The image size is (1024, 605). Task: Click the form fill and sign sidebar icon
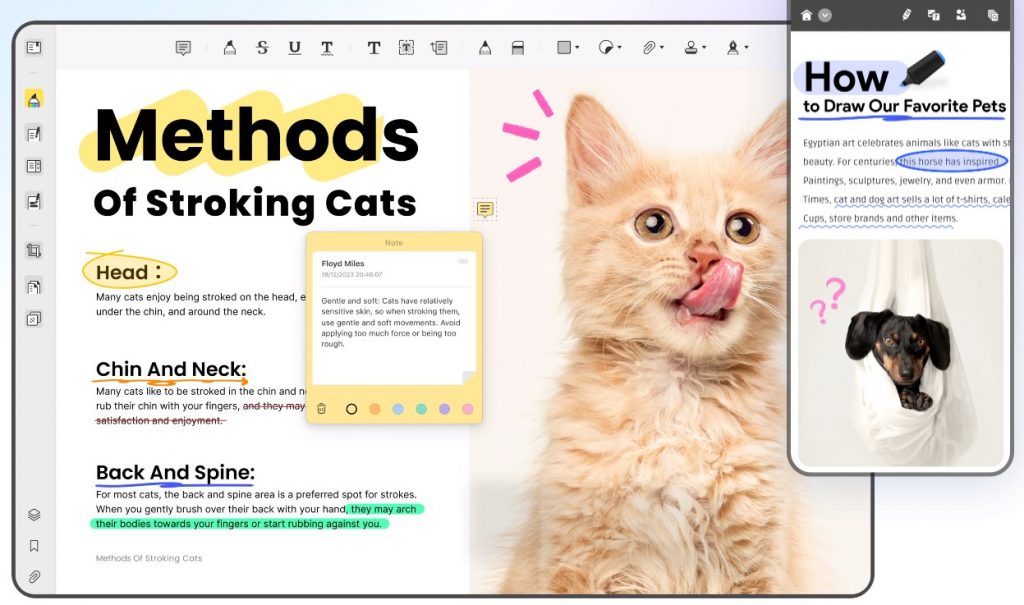click(x=34, y=201)
